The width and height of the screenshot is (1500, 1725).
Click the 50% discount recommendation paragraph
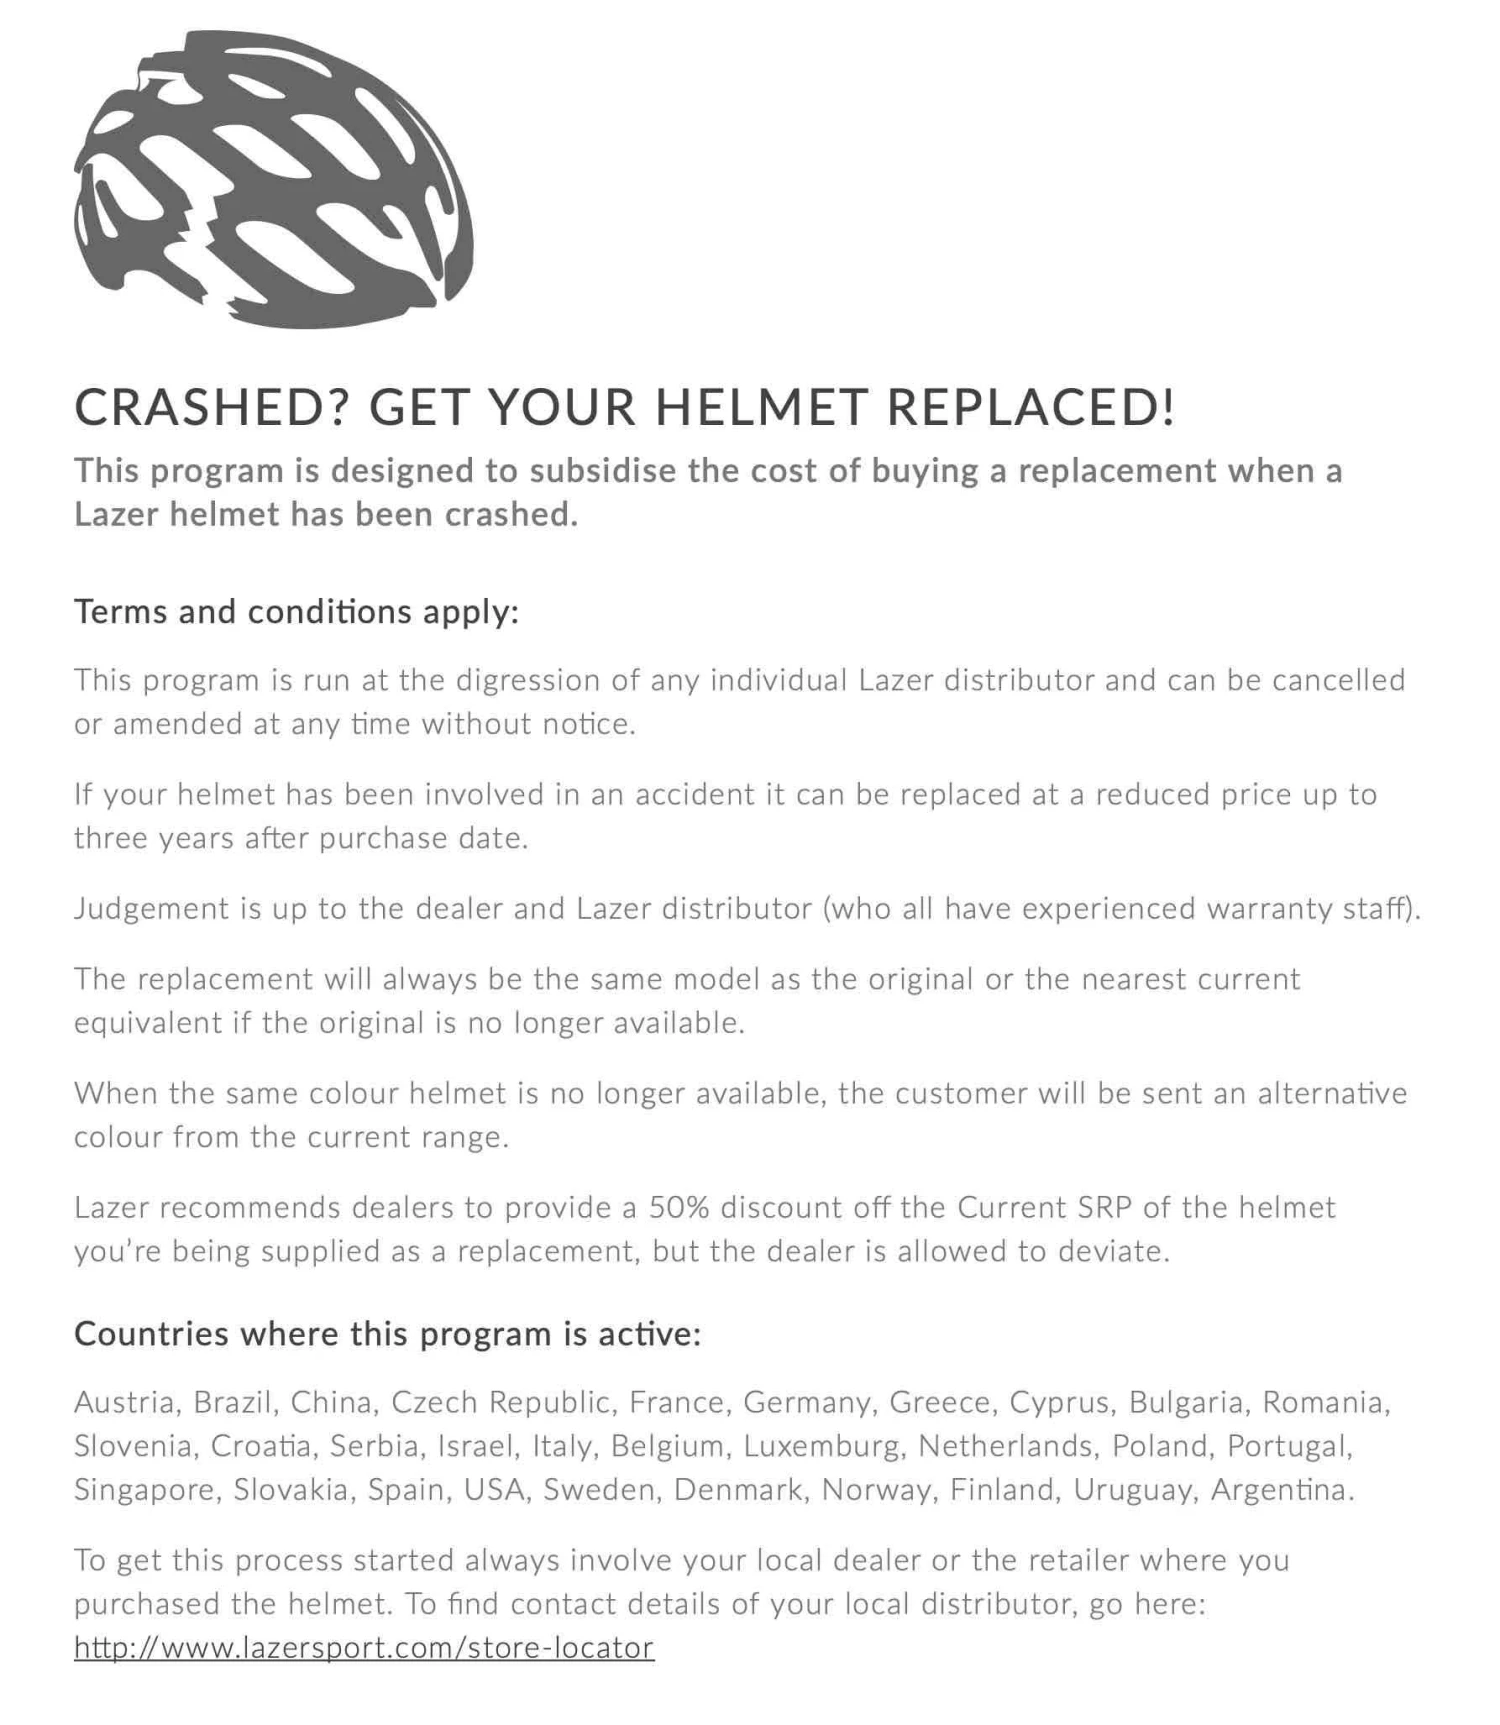pos(704,1229)
